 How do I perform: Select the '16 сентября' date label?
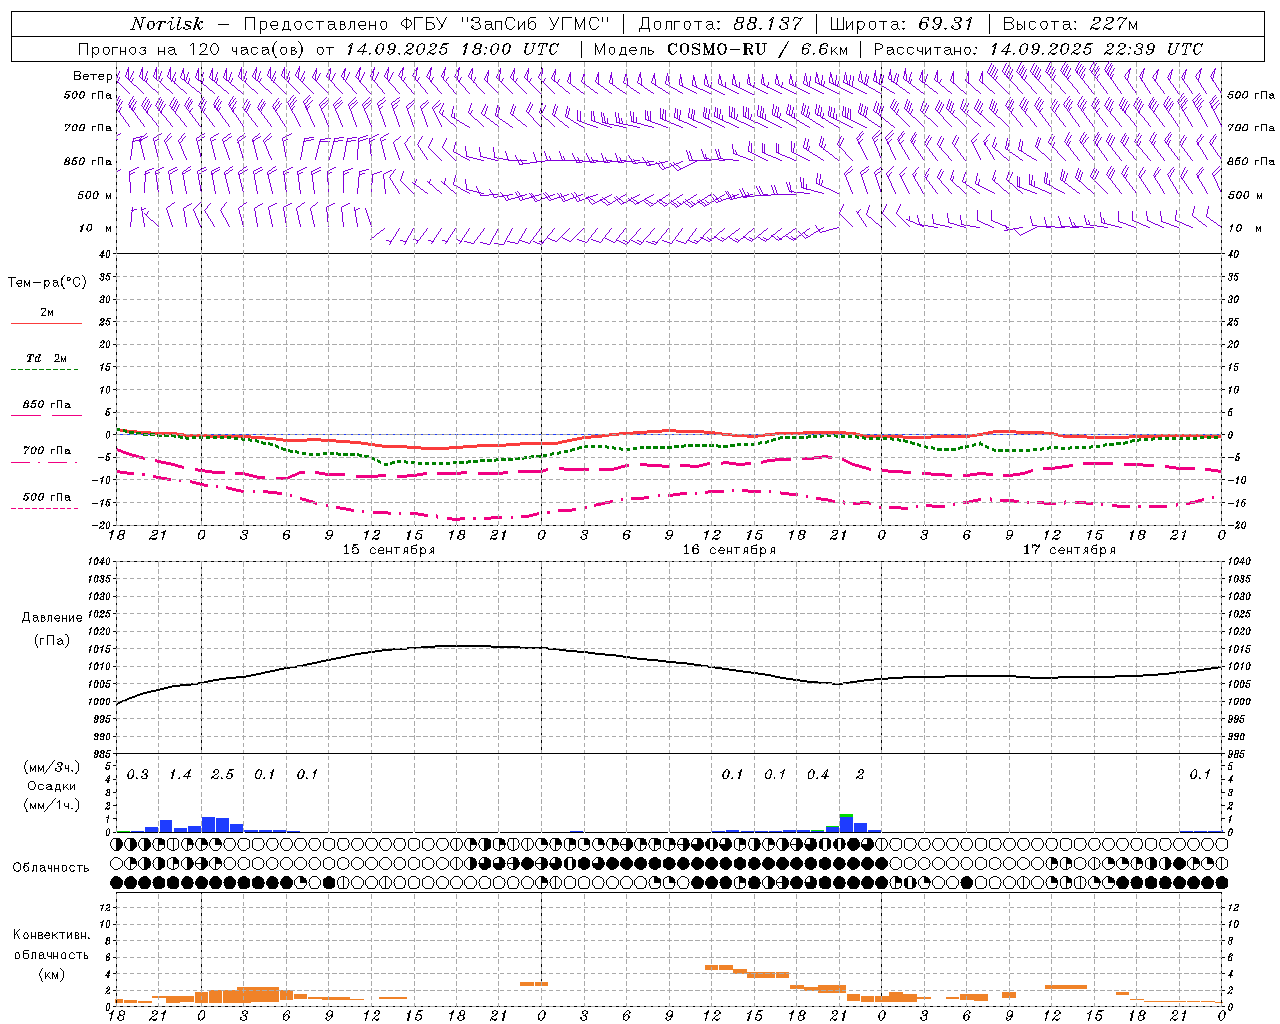[x=729, y=550]
